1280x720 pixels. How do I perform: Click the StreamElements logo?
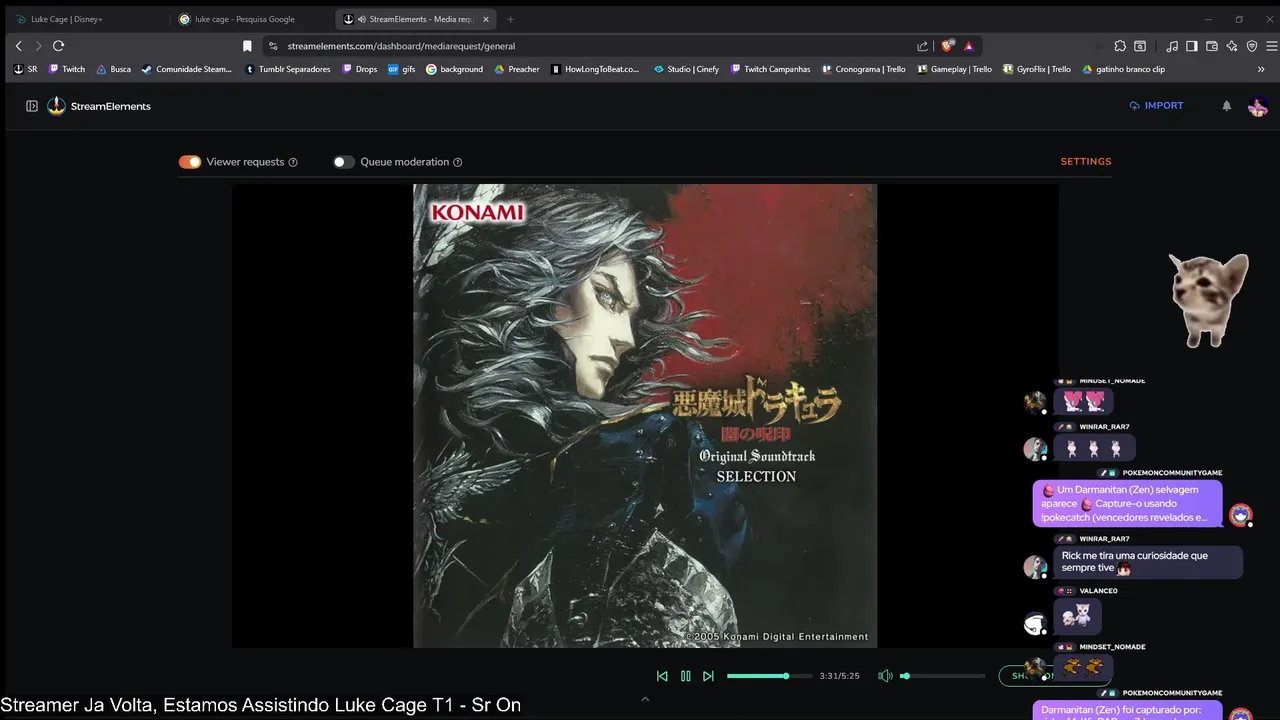point(99,106)
